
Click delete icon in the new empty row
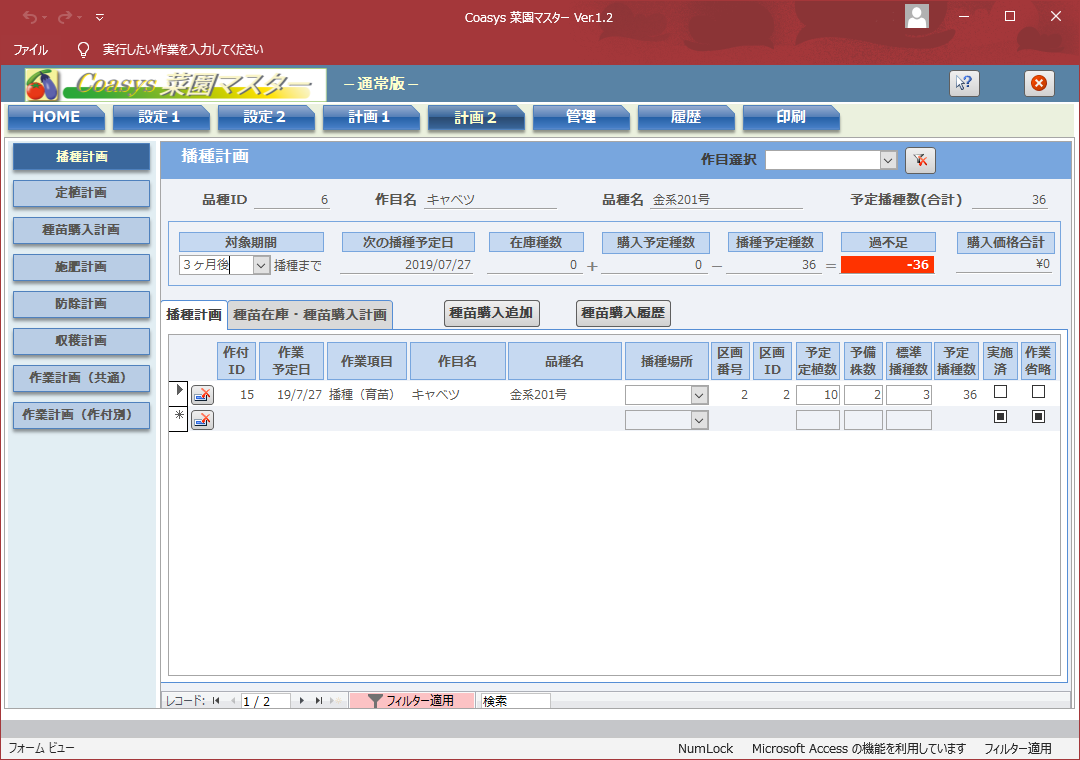coord(202,420)
